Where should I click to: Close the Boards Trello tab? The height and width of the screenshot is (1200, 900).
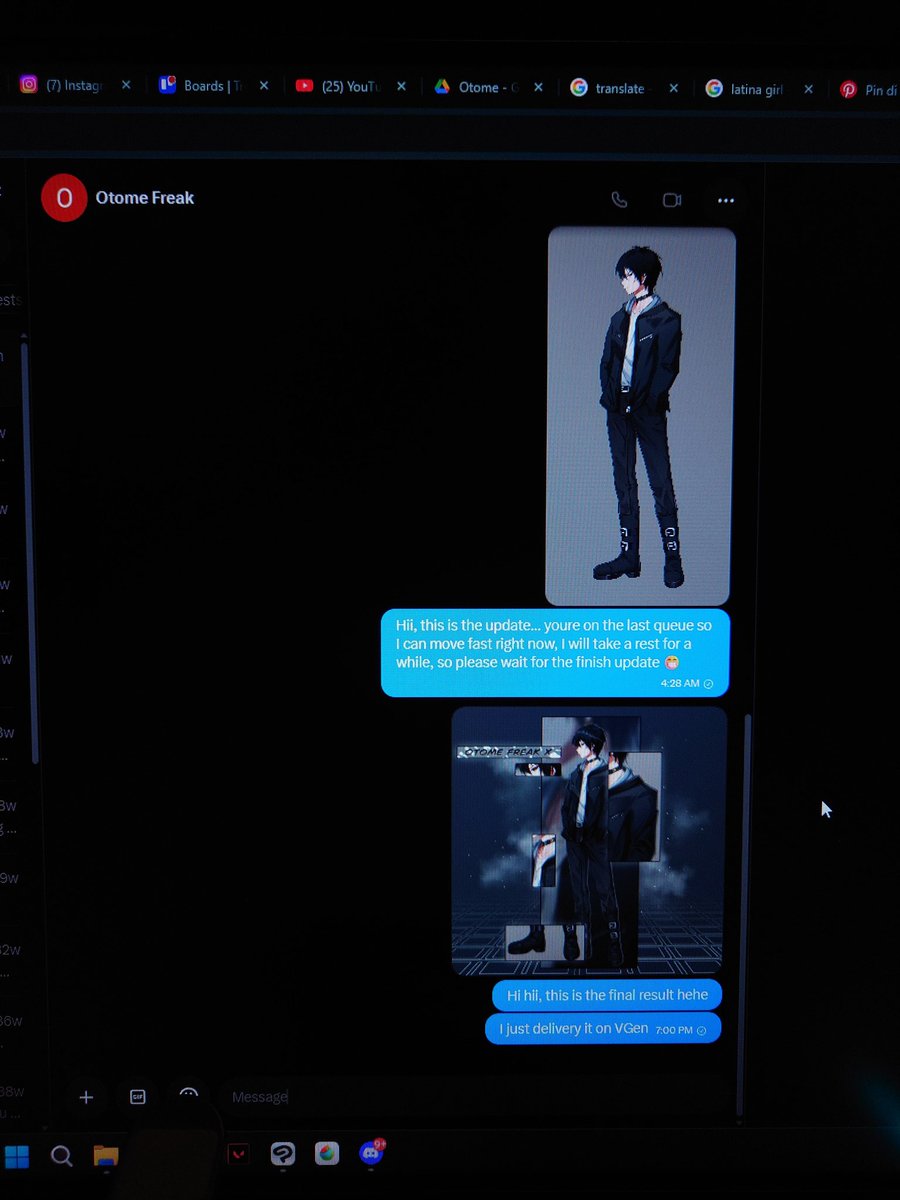pyautogui.click(x=264, y=86)
